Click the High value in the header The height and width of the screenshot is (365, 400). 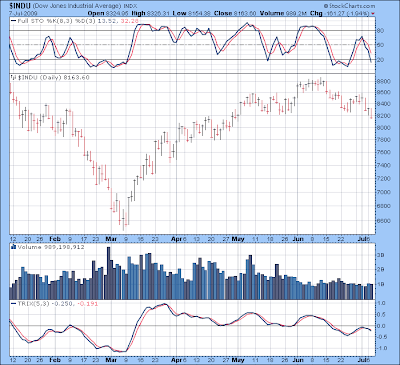(158, 13)
